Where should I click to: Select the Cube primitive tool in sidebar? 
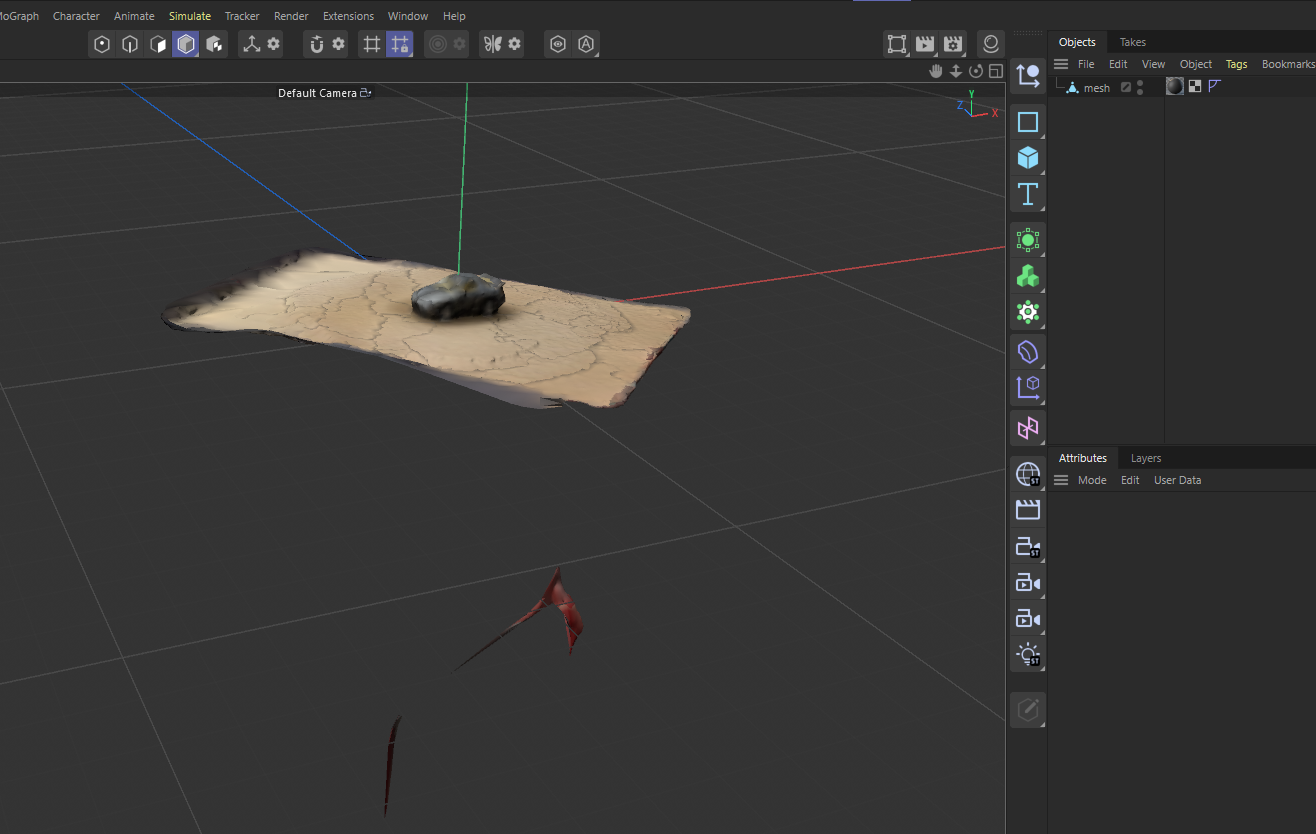[x=1028, y=158]
